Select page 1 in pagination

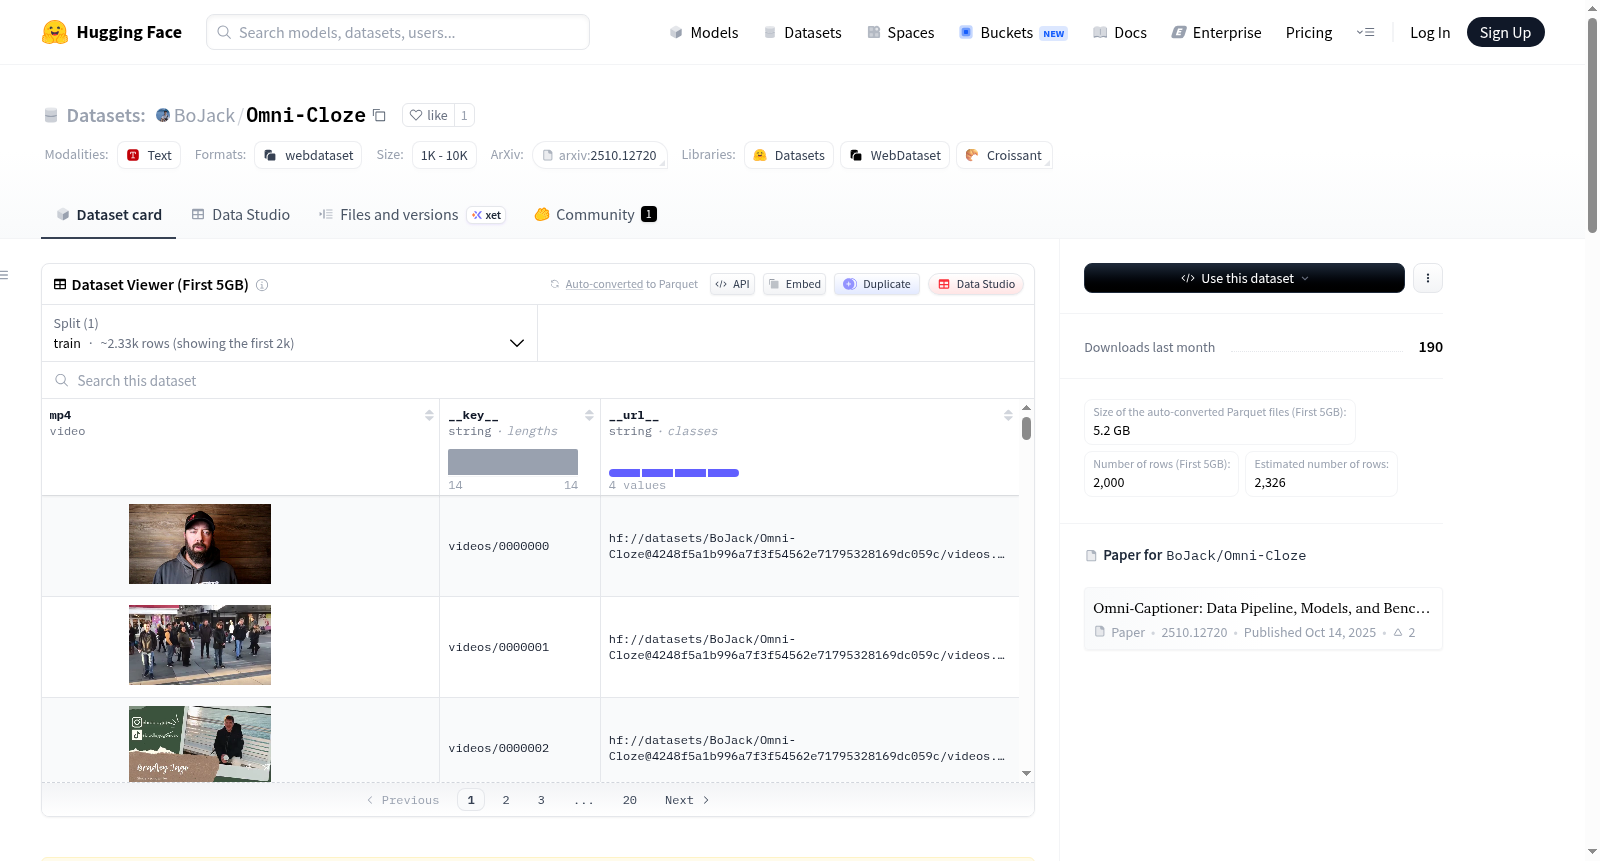click(x=471, y=800)
